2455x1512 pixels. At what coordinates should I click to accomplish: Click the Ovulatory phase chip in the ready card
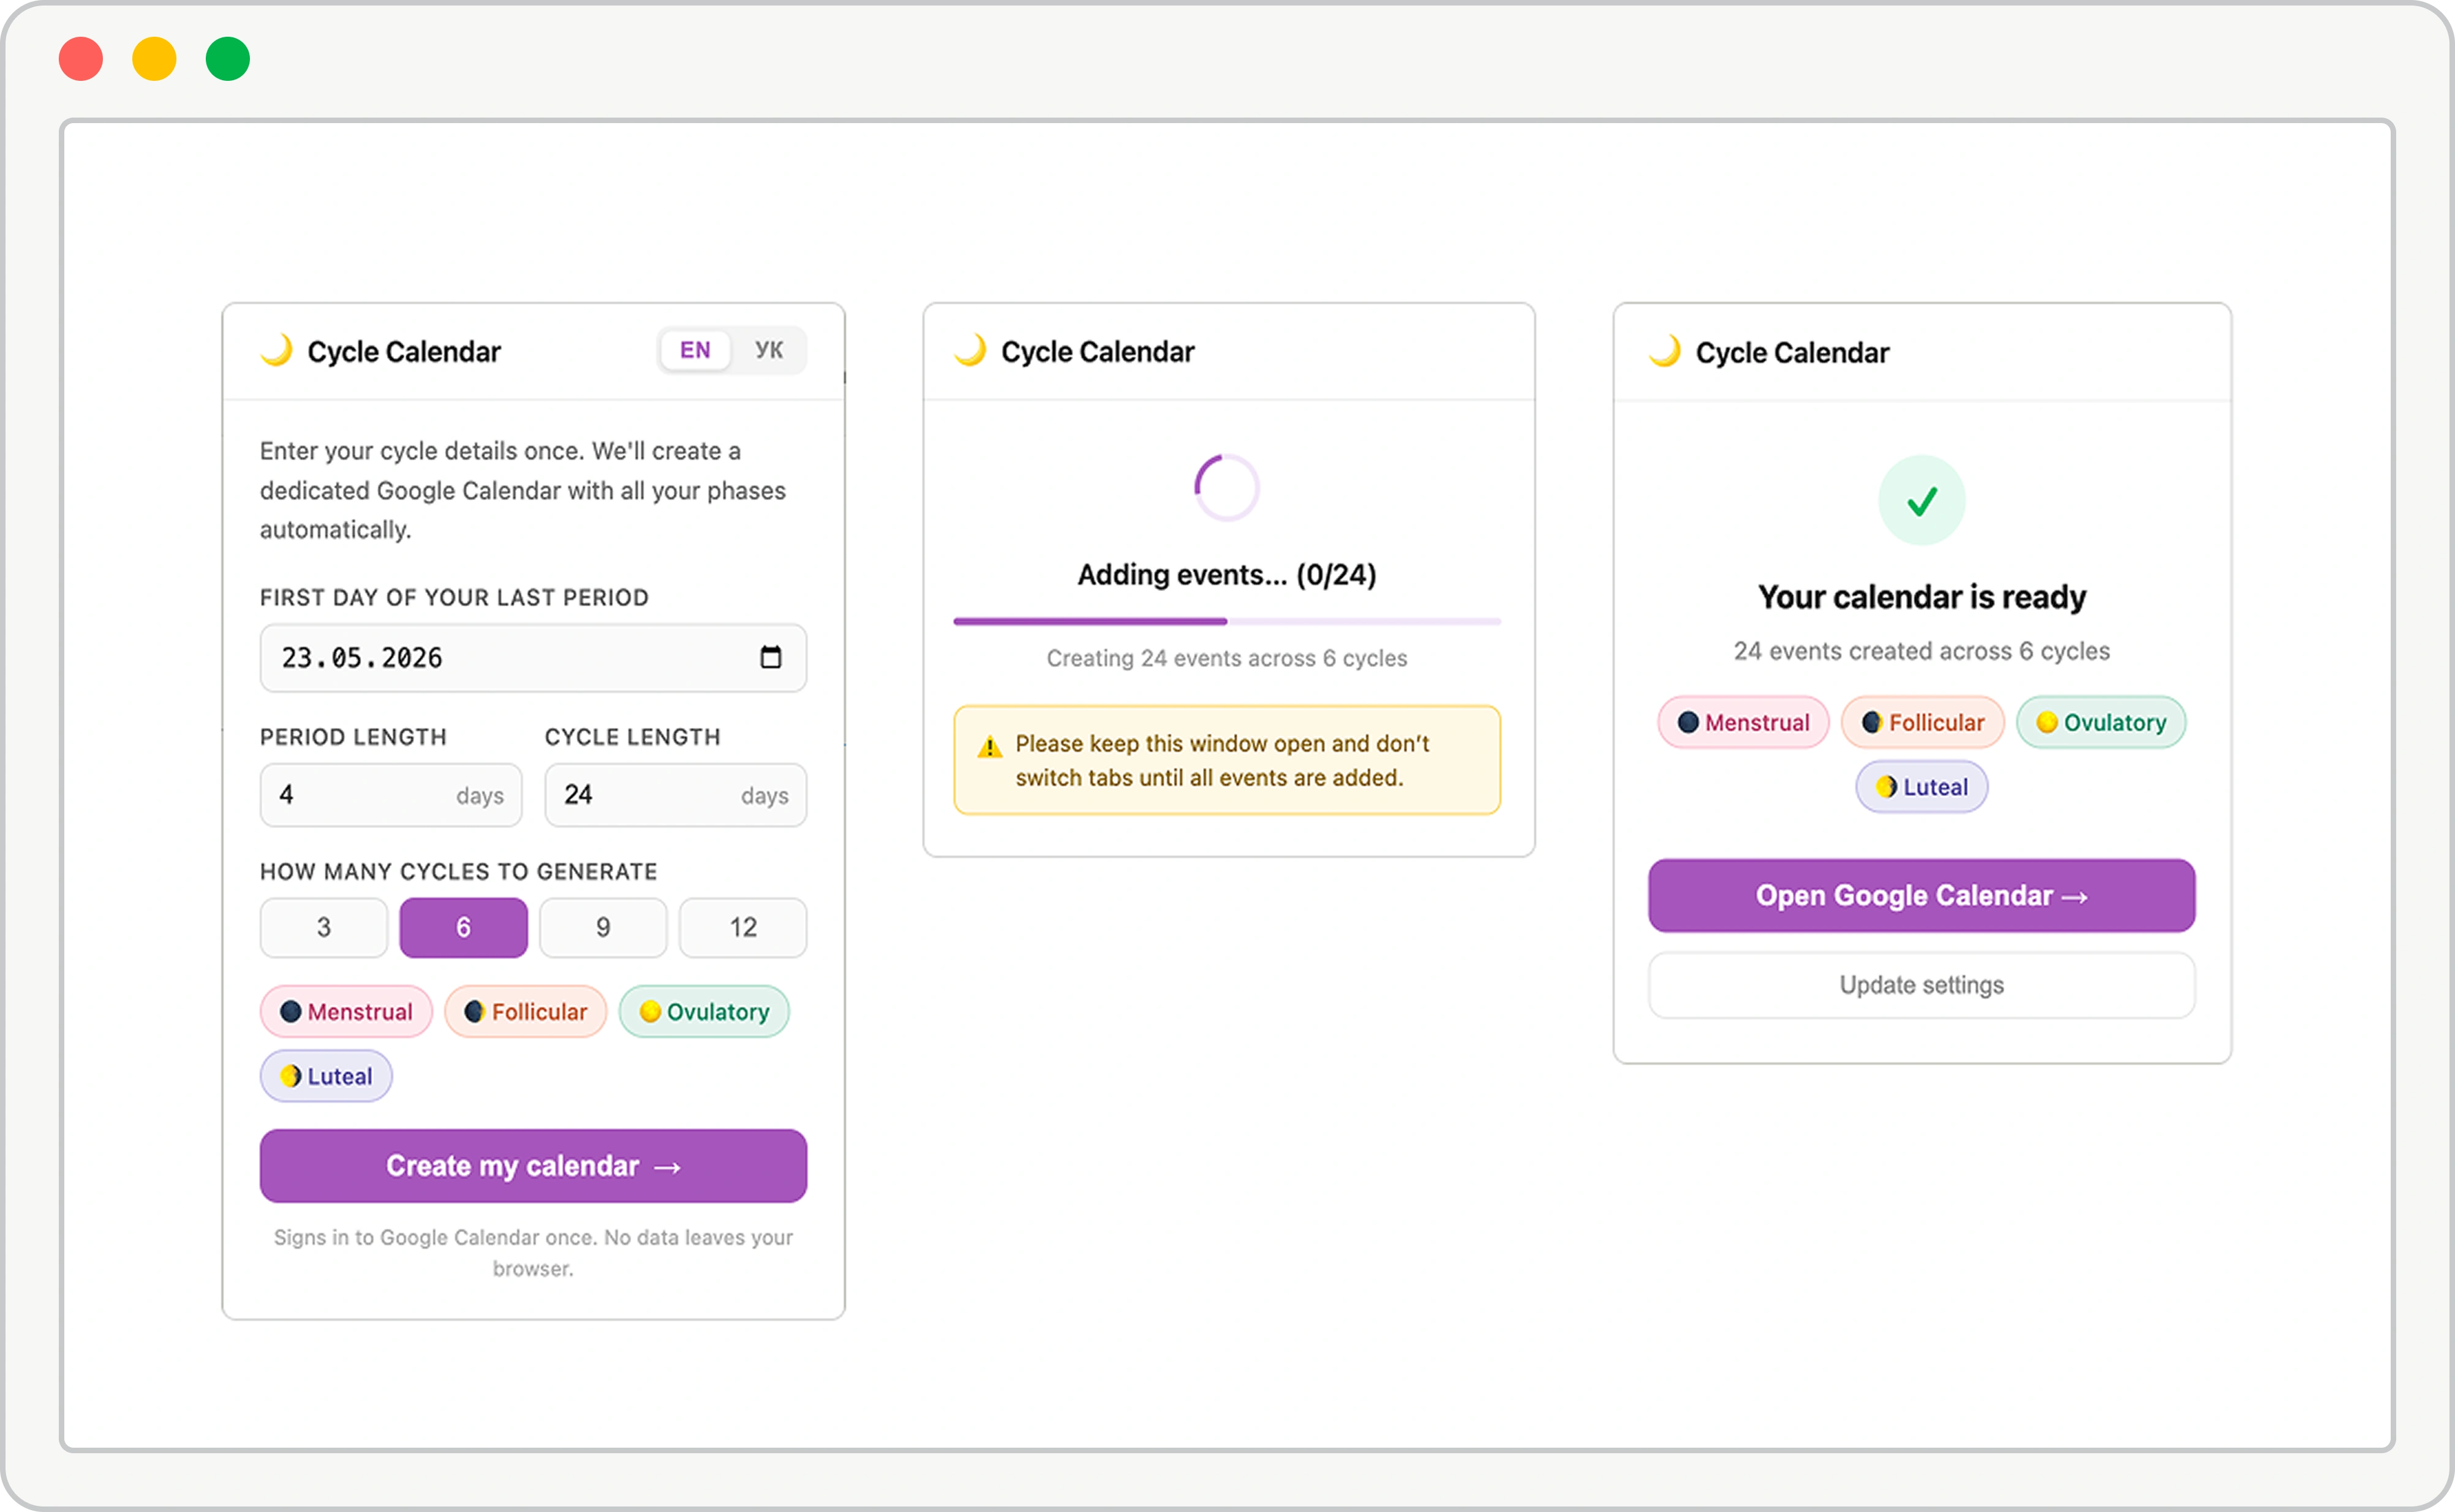coord(2101,722)
